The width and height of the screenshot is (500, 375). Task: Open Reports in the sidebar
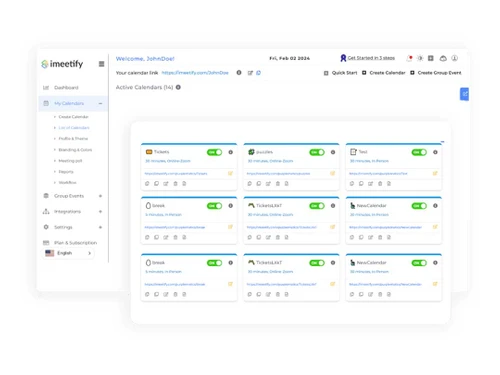tap(66, 172)
